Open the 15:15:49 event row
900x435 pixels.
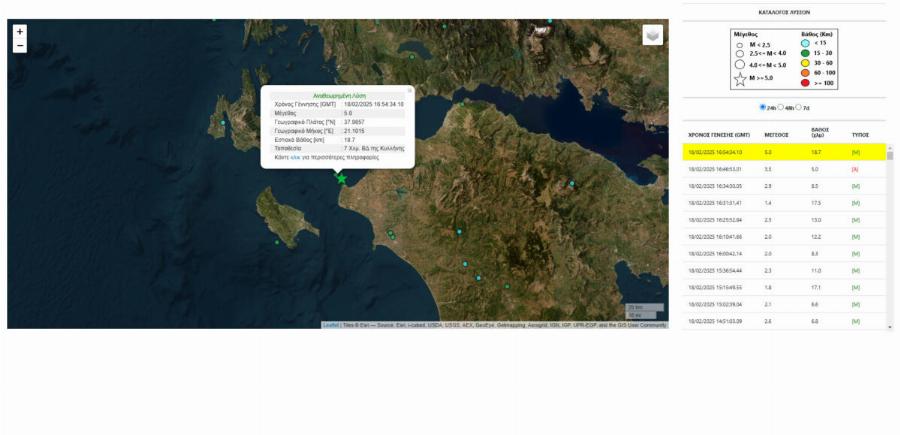(784, 287)
